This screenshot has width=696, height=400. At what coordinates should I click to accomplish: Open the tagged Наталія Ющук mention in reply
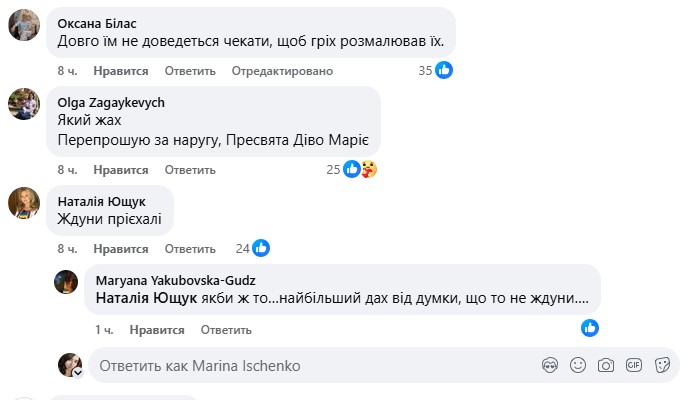(140, 298)
